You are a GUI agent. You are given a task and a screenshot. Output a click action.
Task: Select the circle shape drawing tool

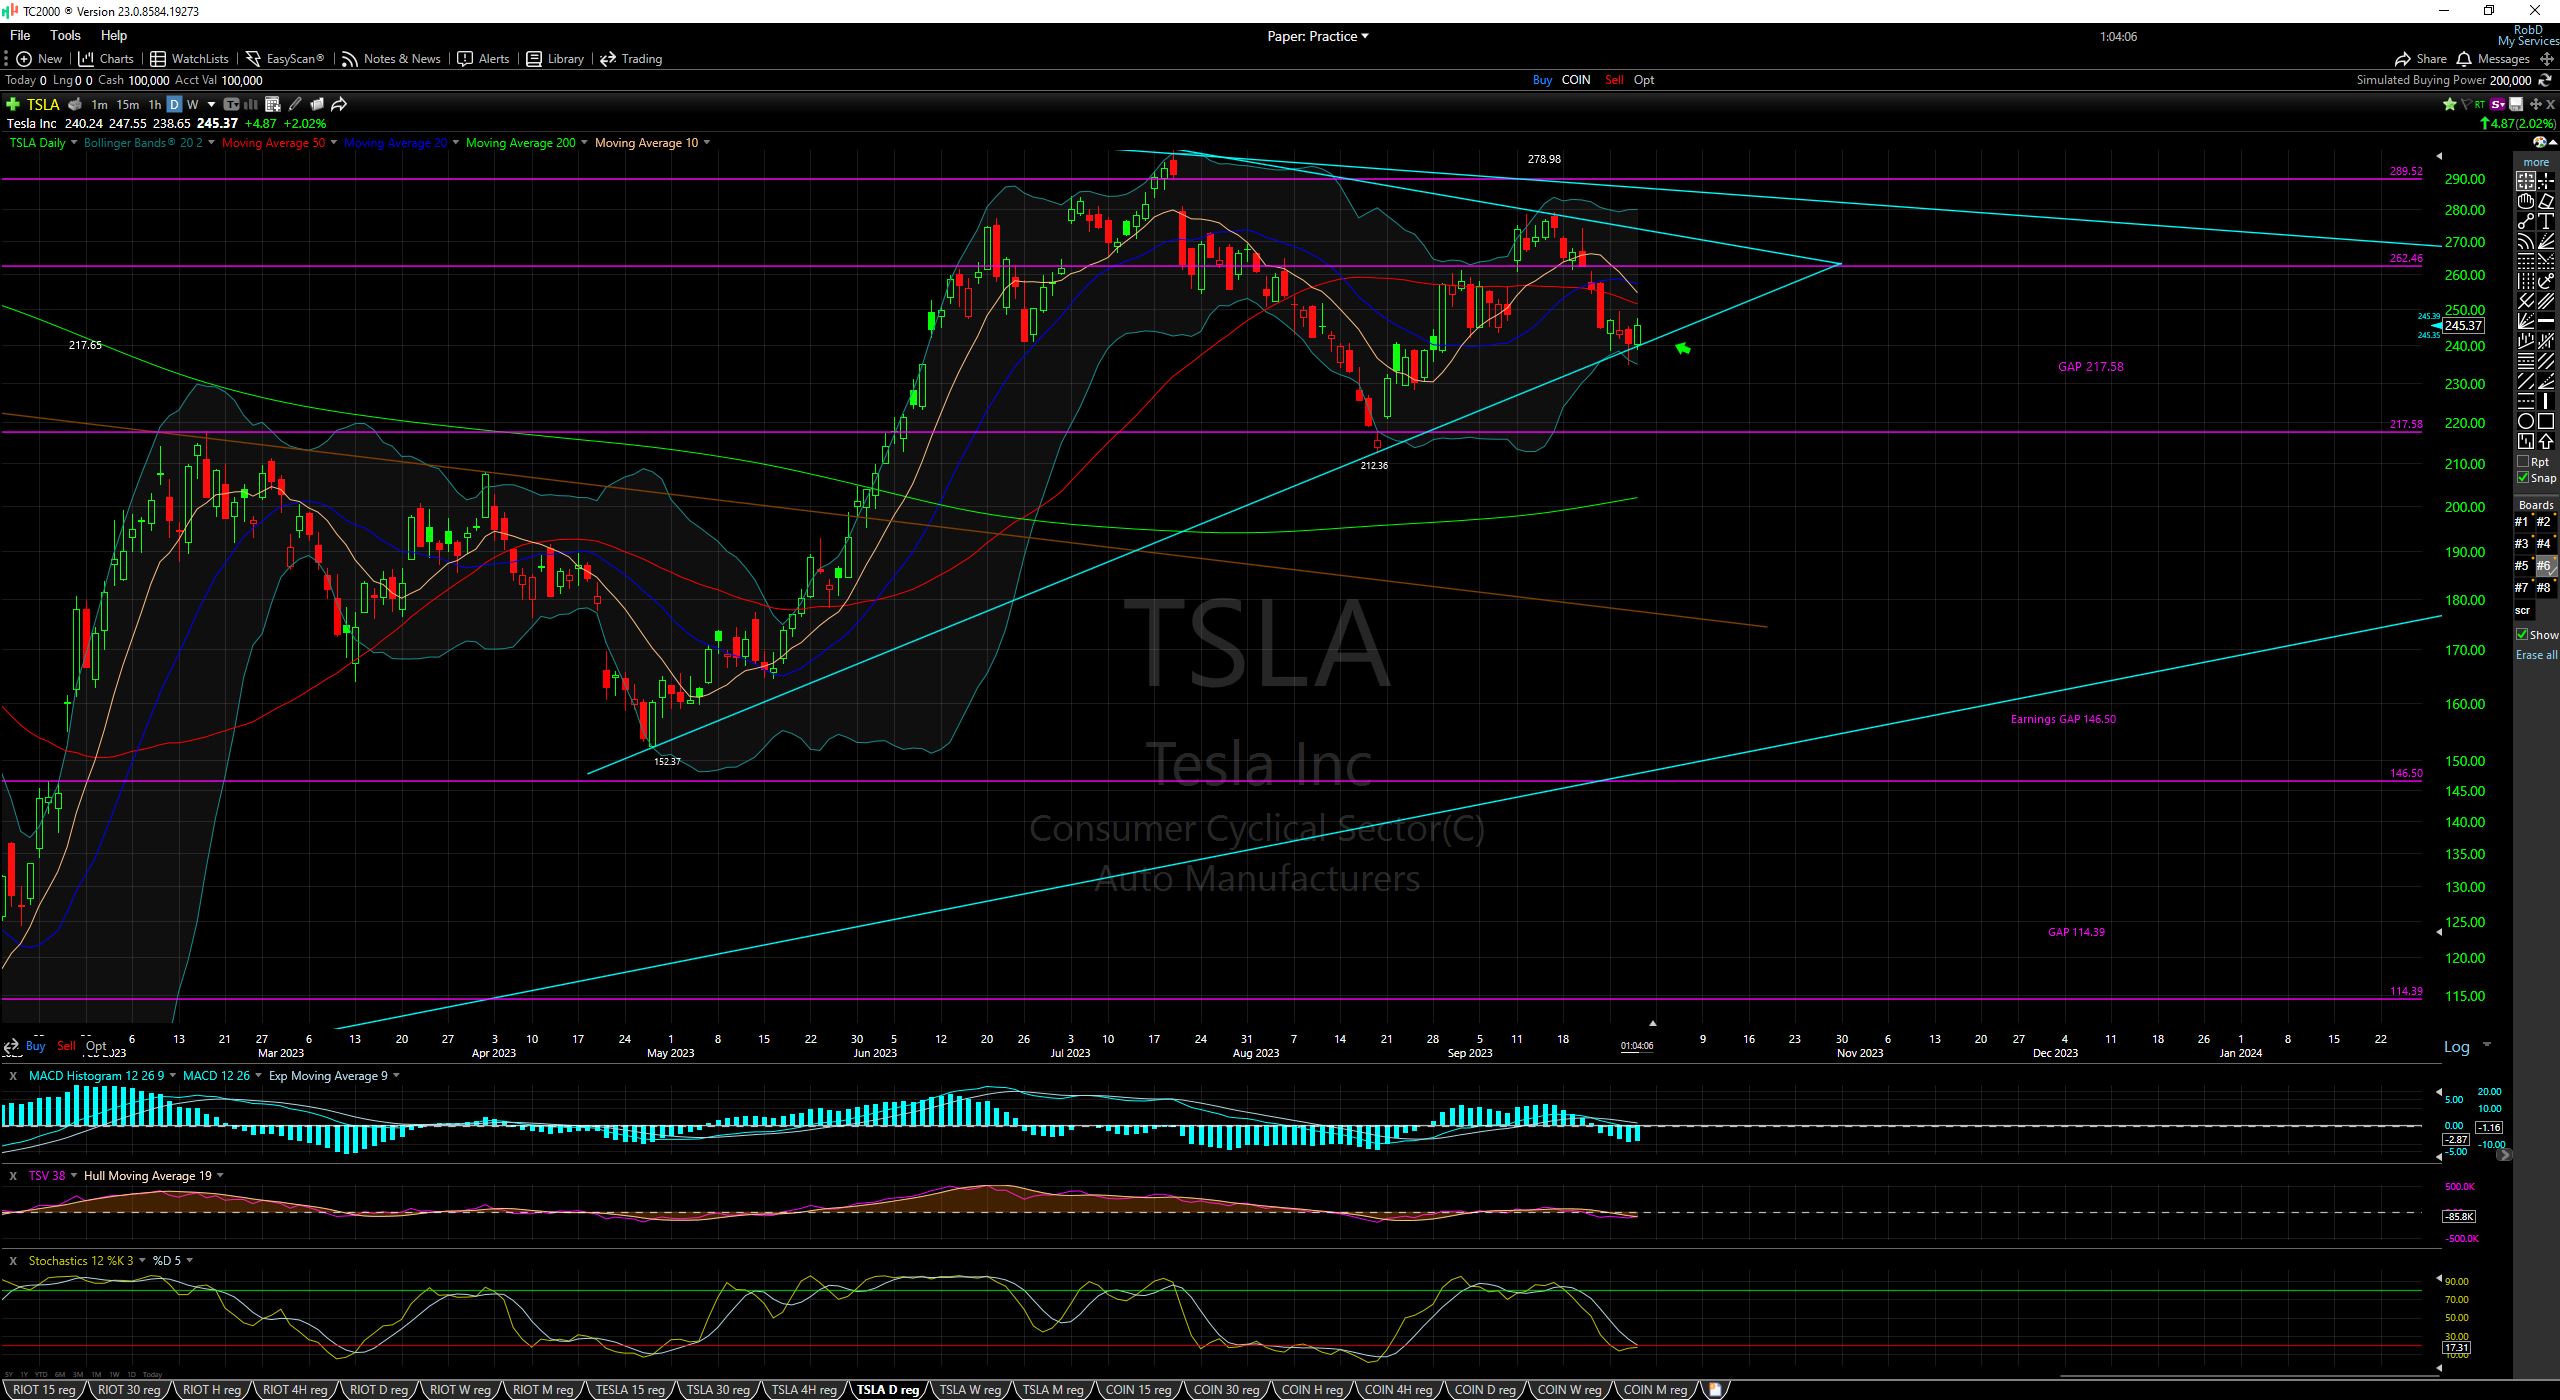[x=2526, y=420]
